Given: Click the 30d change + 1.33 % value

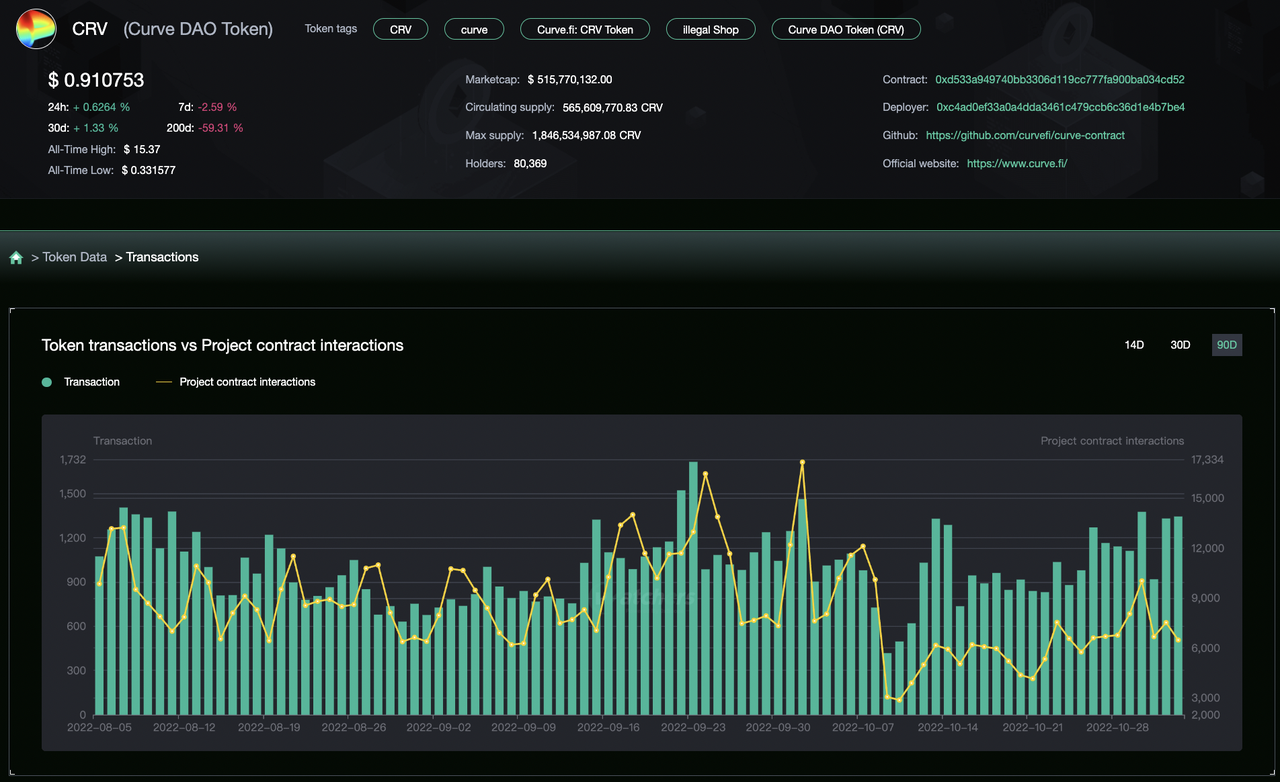Looking at the screenshot, I should (96, 128).
